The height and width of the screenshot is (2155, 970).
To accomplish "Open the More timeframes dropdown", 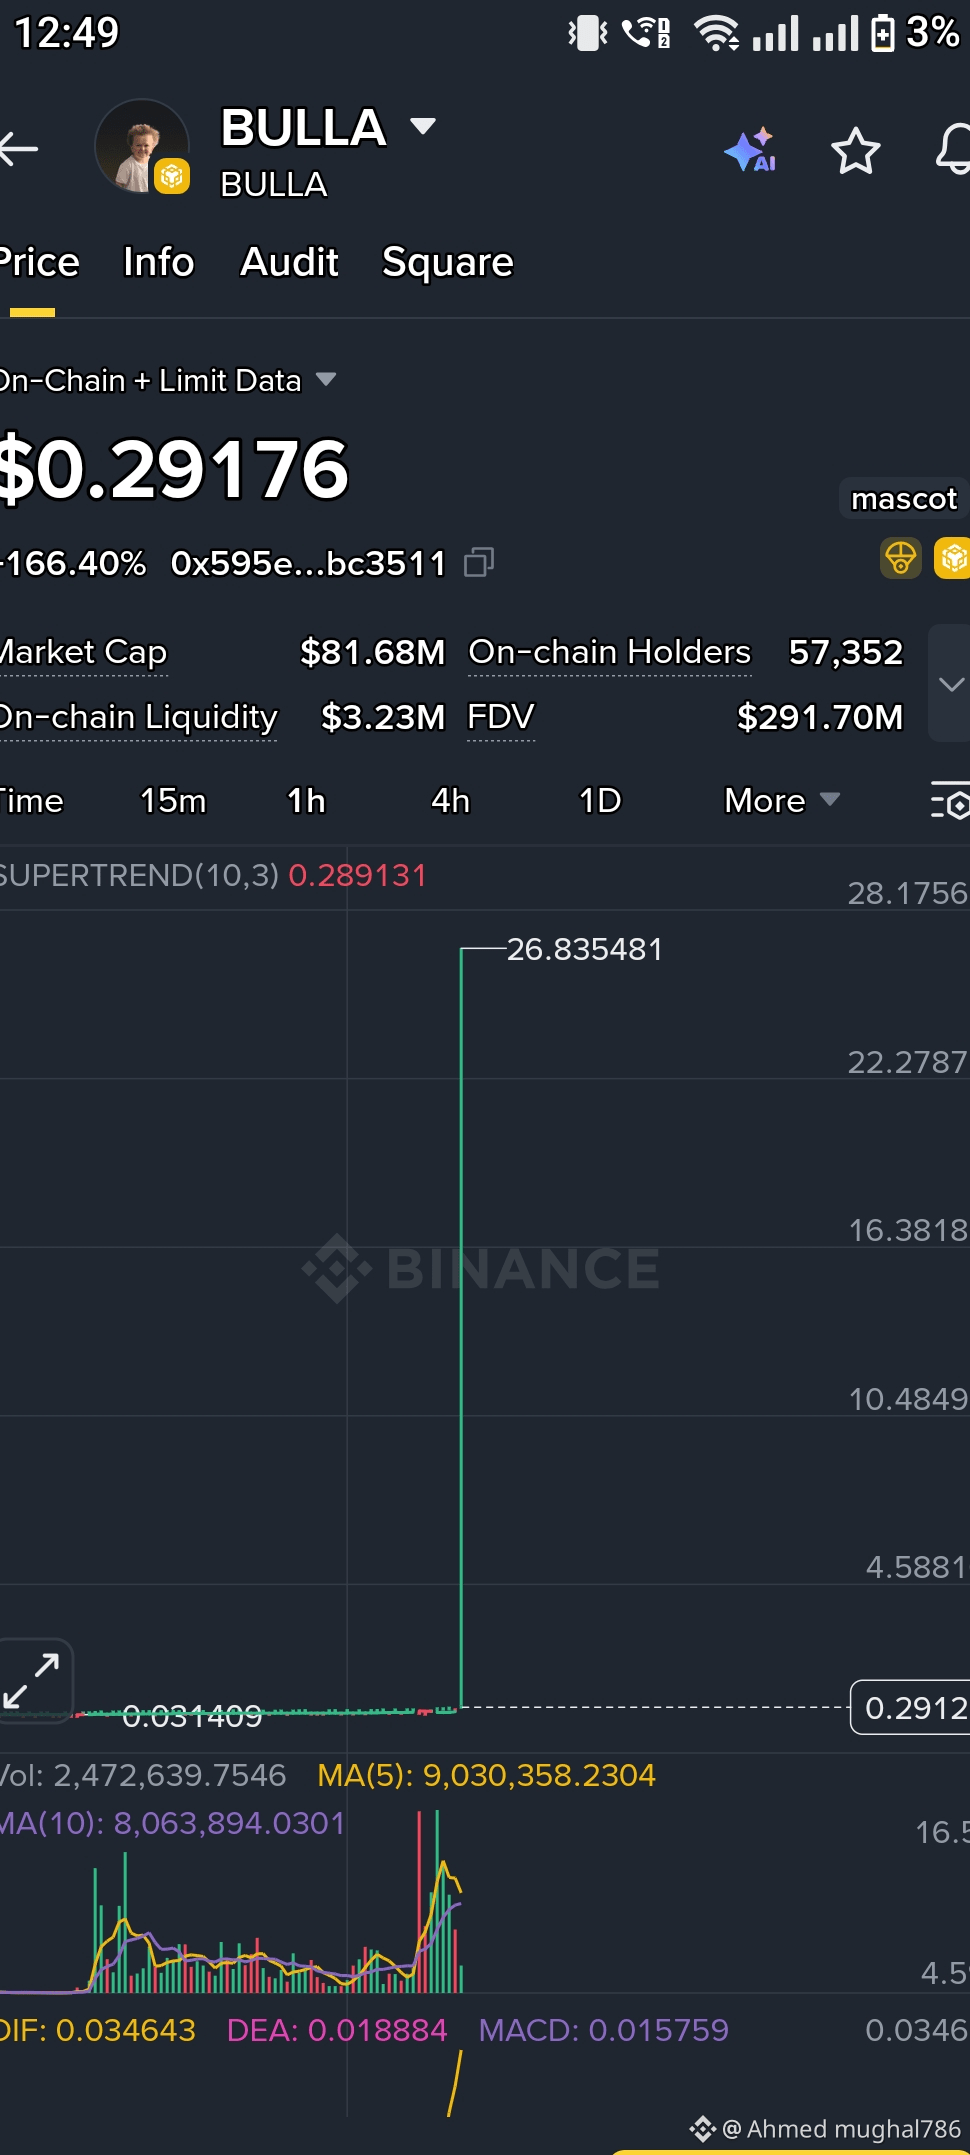I will 781,800.
